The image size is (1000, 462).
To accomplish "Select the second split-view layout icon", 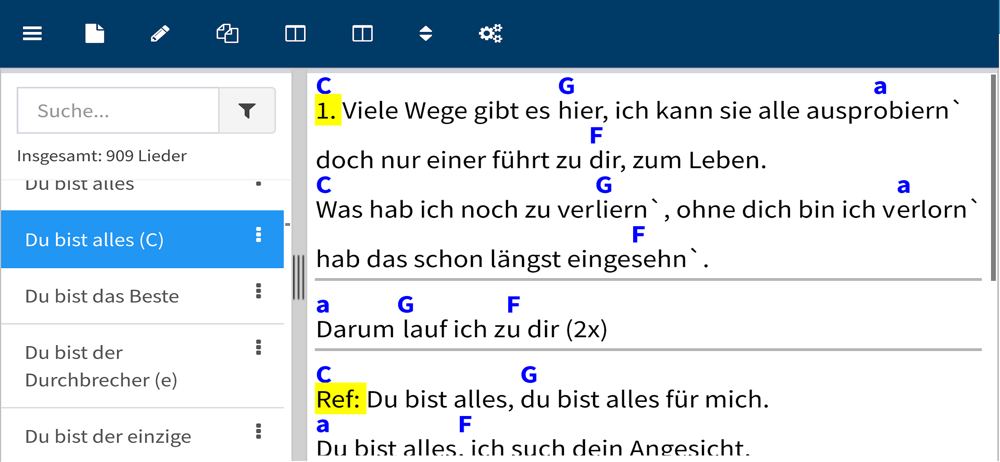I will 362,33.
